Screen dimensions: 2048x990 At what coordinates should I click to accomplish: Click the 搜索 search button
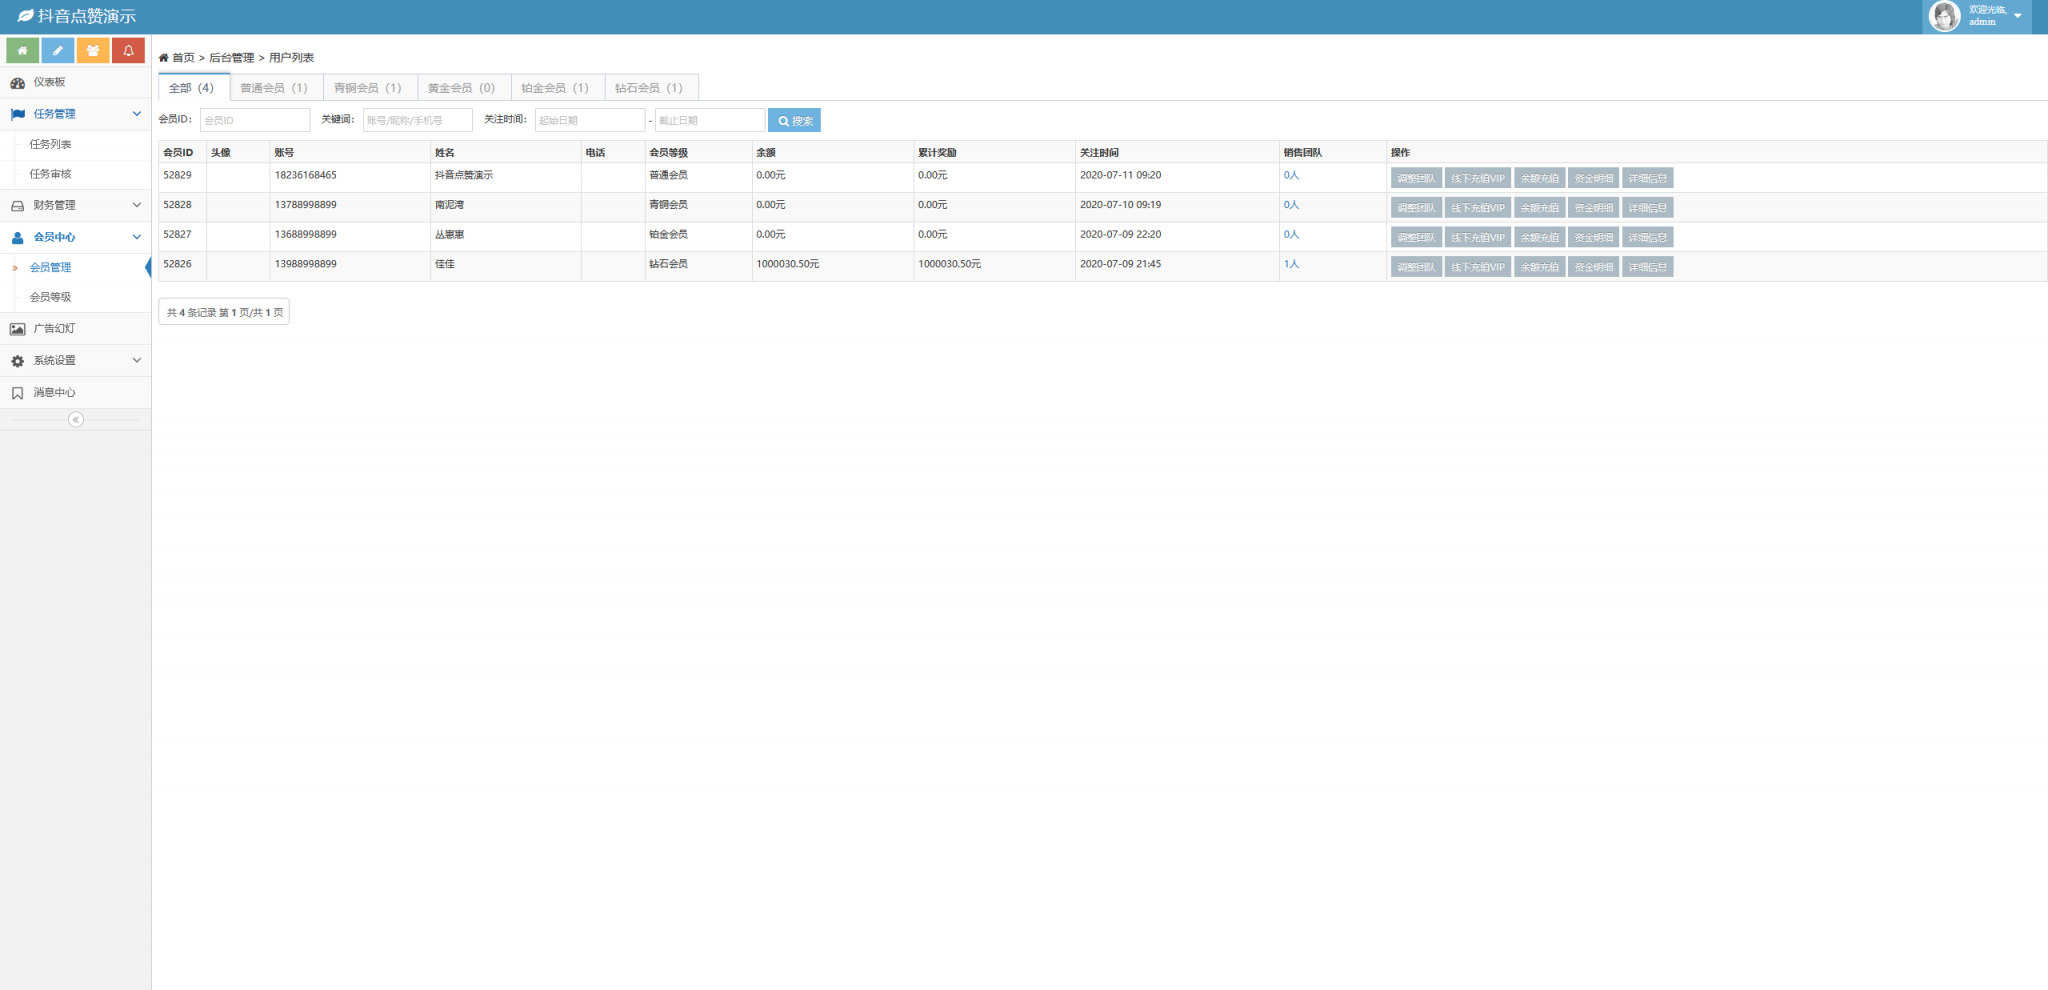coord(794,120)
